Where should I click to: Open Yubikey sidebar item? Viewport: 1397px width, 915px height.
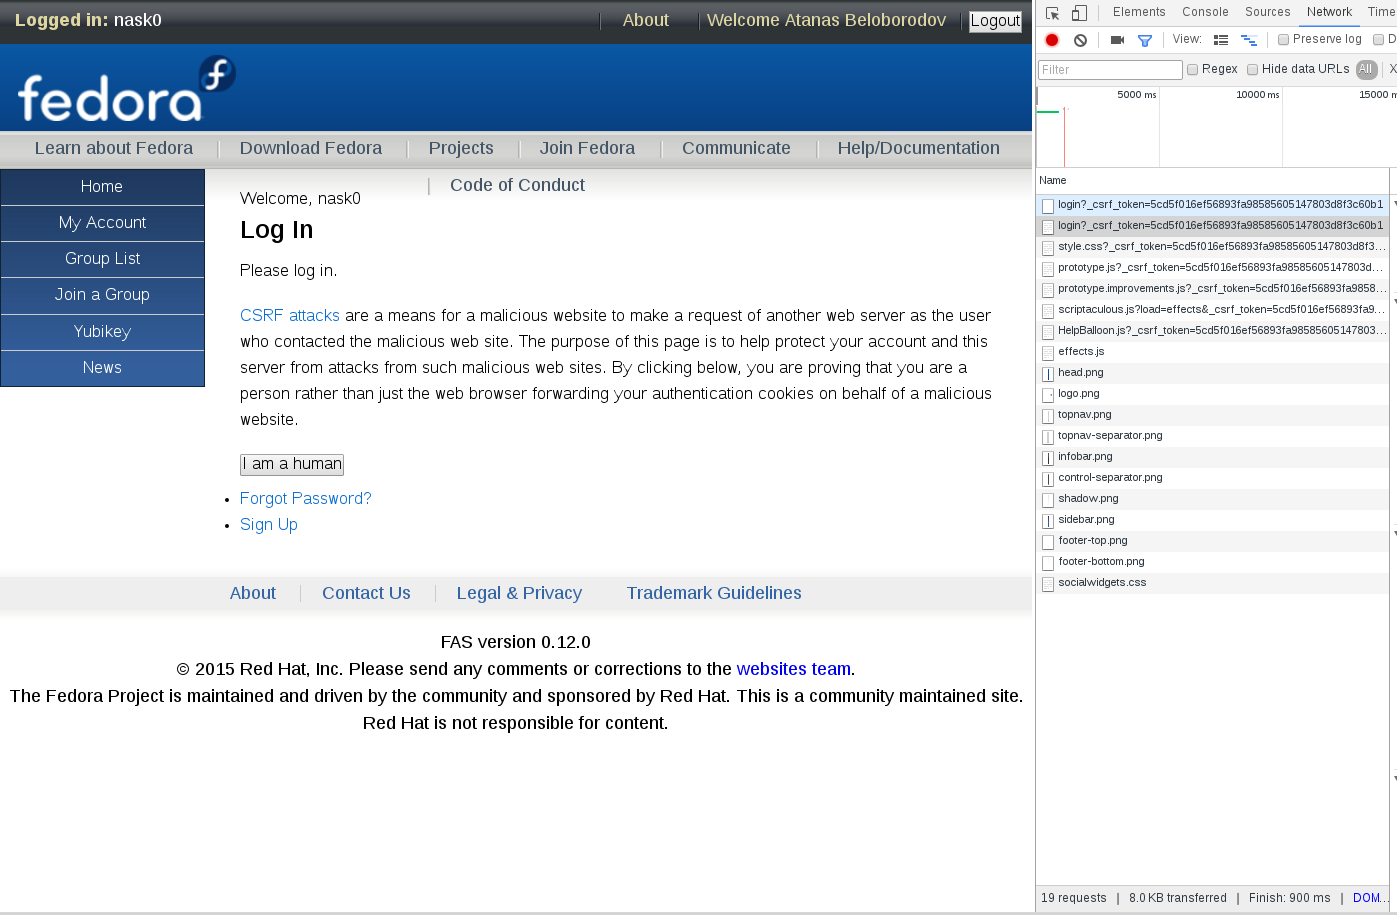click(x=102, y=332)
